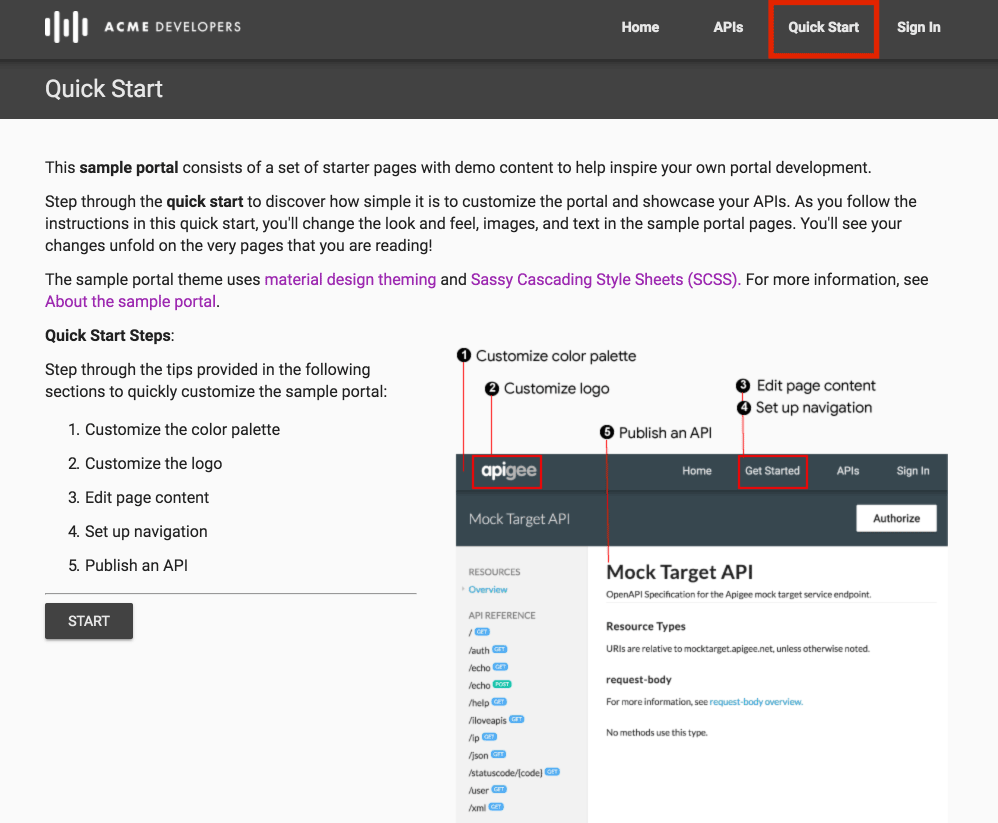Click the GET badge beside /iloveapis
This screenshot has width=998, height=823.
(517, 719)
